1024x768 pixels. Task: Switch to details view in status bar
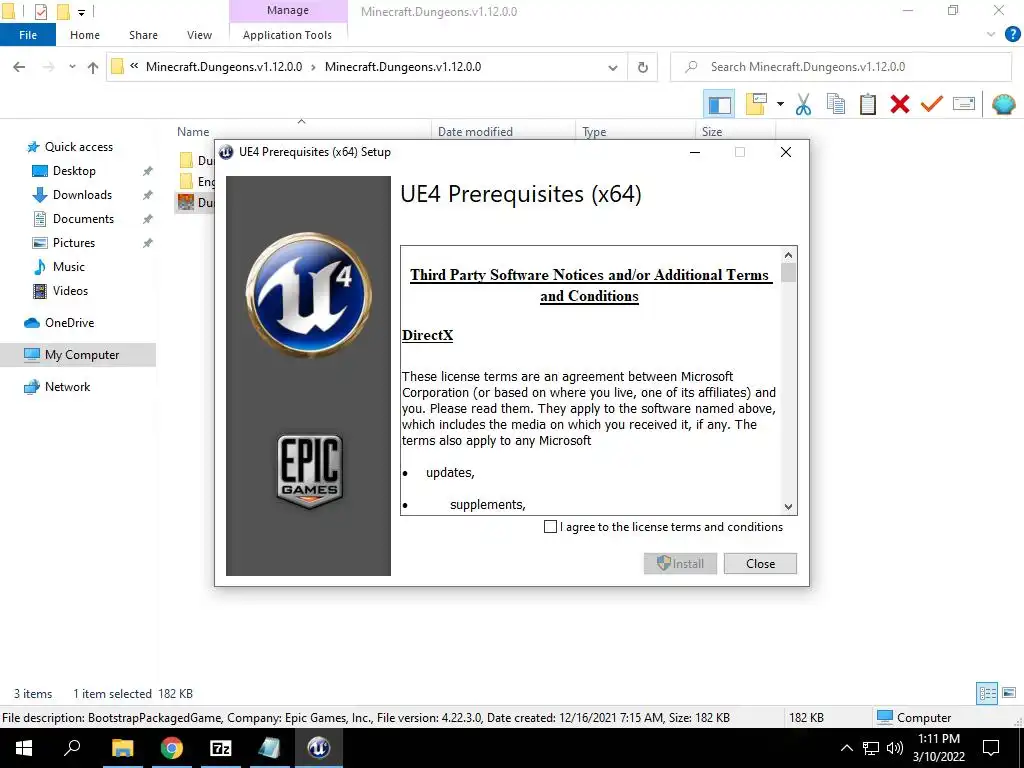[987, 693]
